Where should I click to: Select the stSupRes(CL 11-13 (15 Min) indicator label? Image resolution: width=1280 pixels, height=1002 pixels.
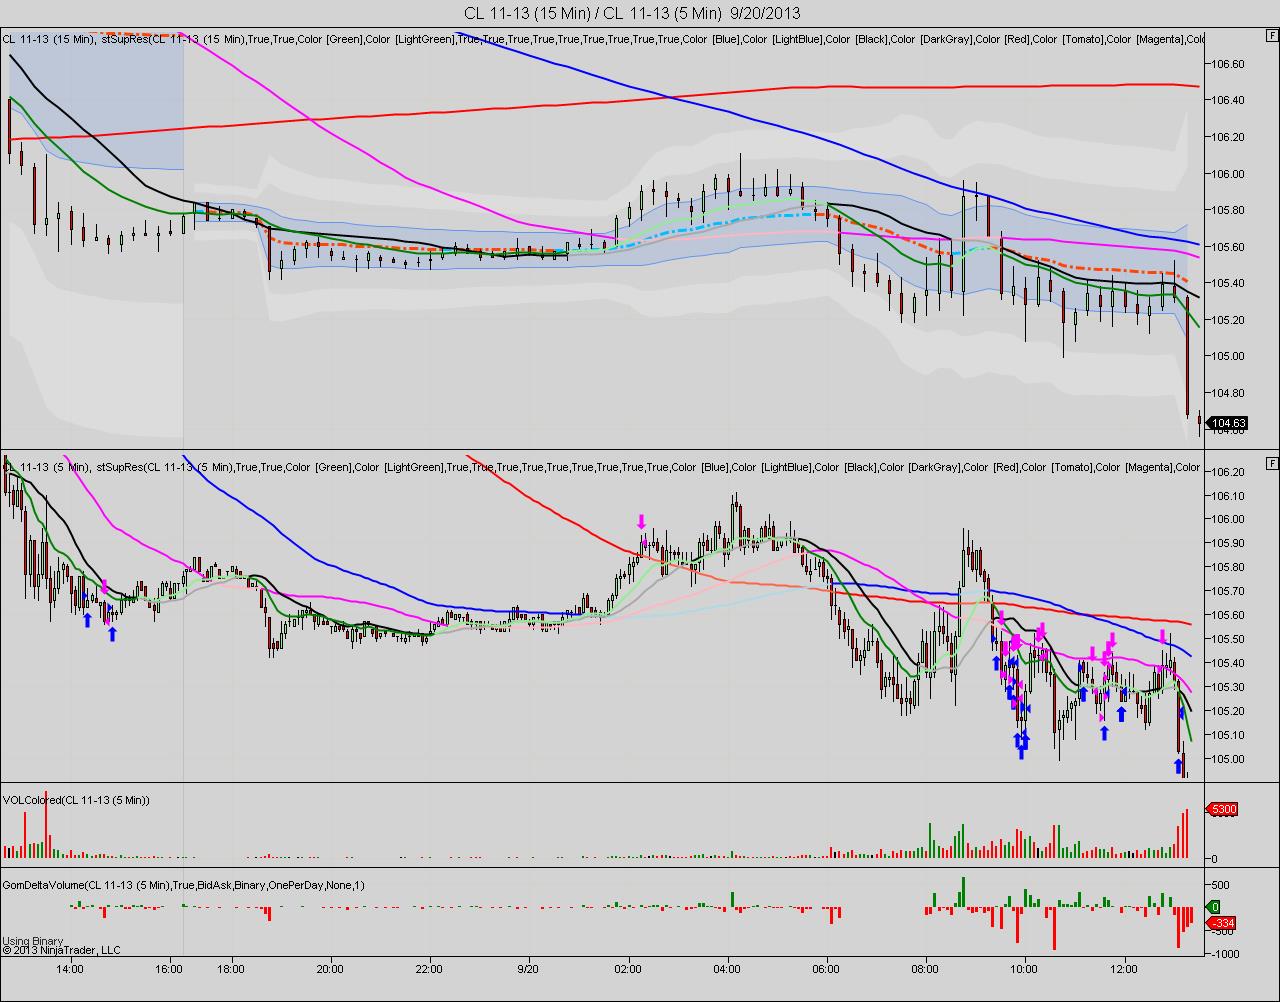coord(172,39)
